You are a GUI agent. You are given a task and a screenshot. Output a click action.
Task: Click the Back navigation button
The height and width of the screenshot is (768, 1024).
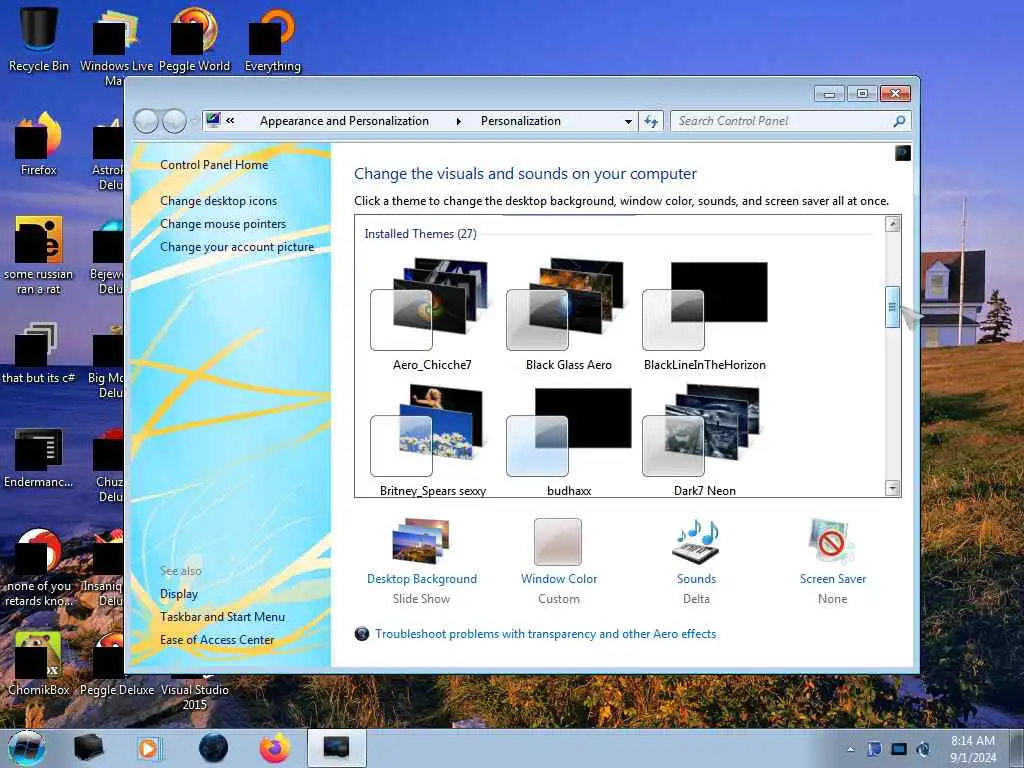[x=146, y=121]
